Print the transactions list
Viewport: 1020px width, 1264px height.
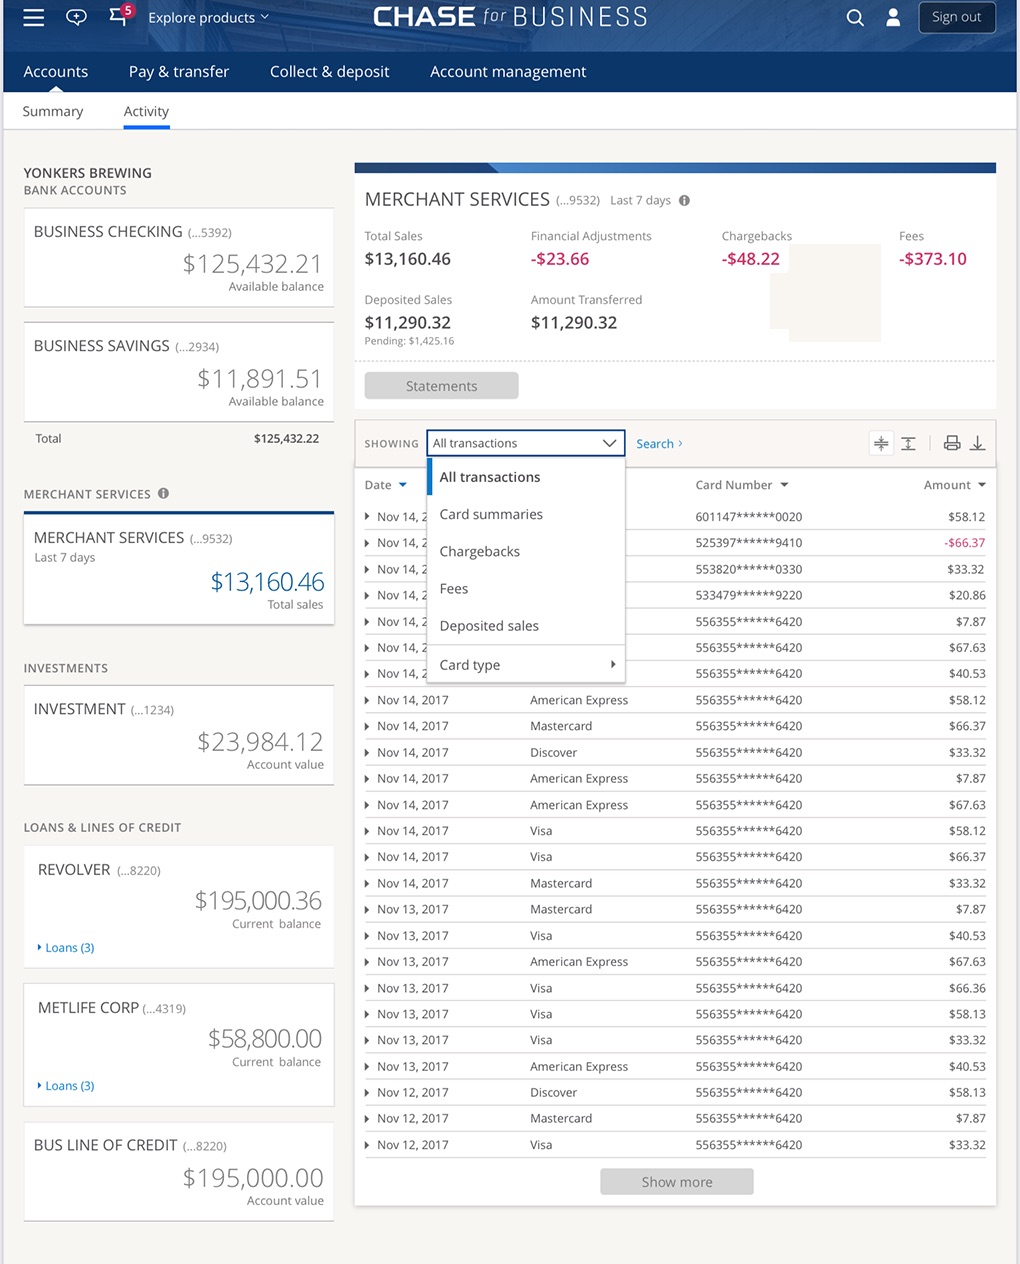(952, 443)
